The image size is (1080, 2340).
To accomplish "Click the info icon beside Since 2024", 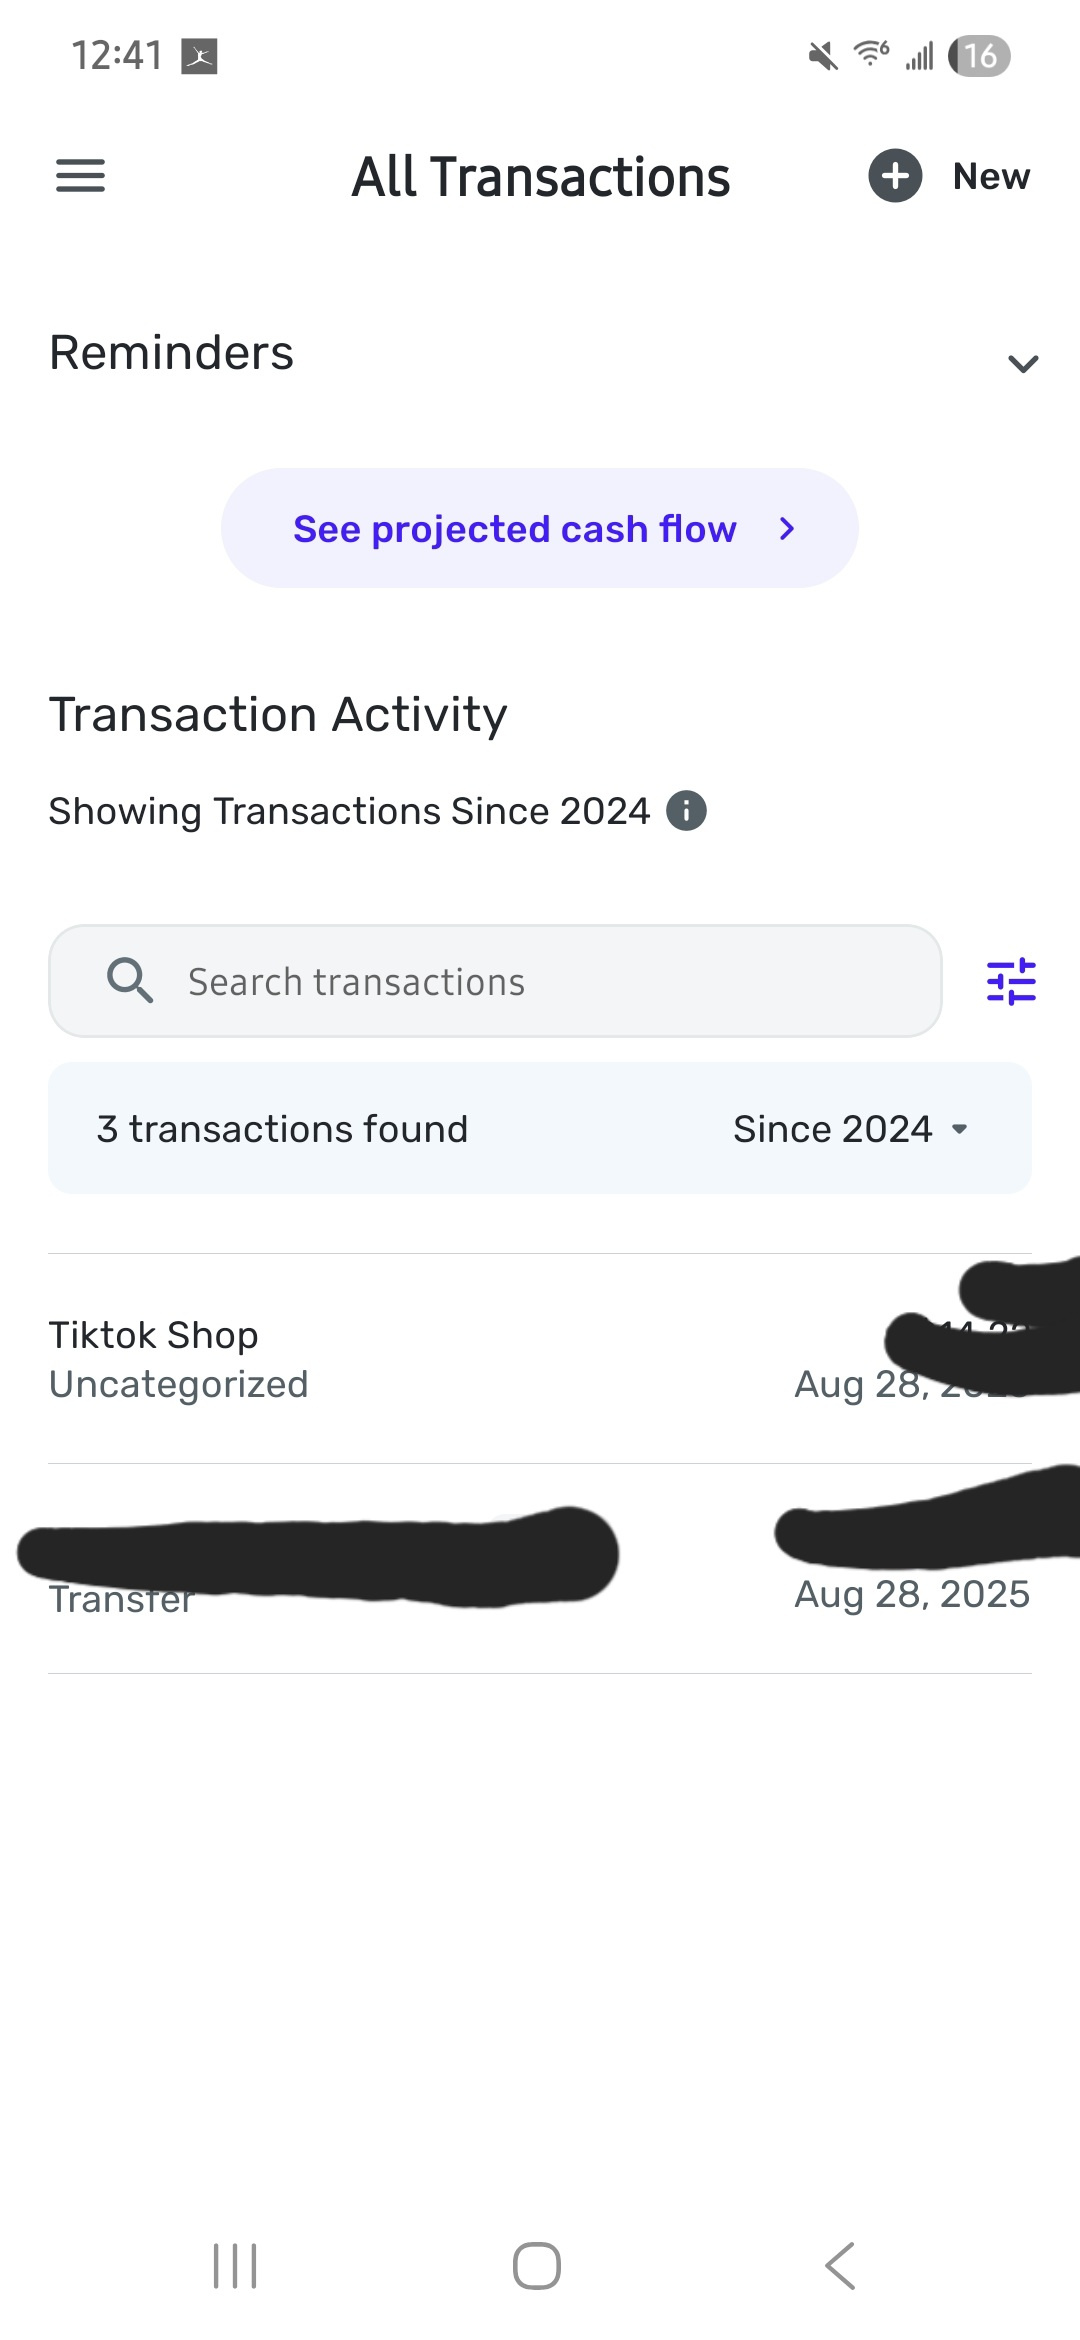I will tap(686, 810).
